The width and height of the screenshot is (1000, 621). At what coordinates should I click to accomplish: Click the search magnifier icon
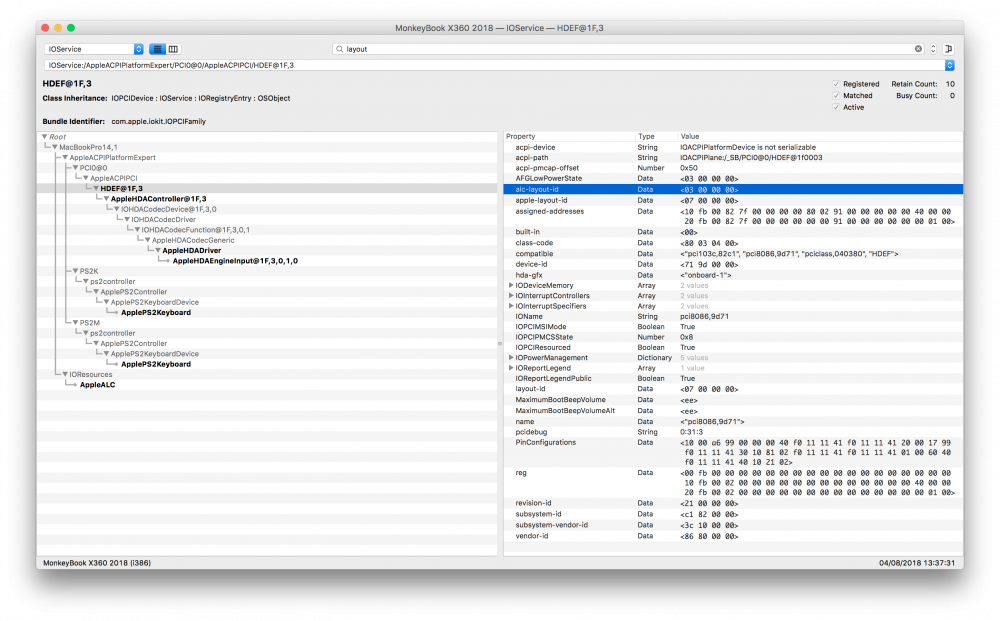coord(339,49)
